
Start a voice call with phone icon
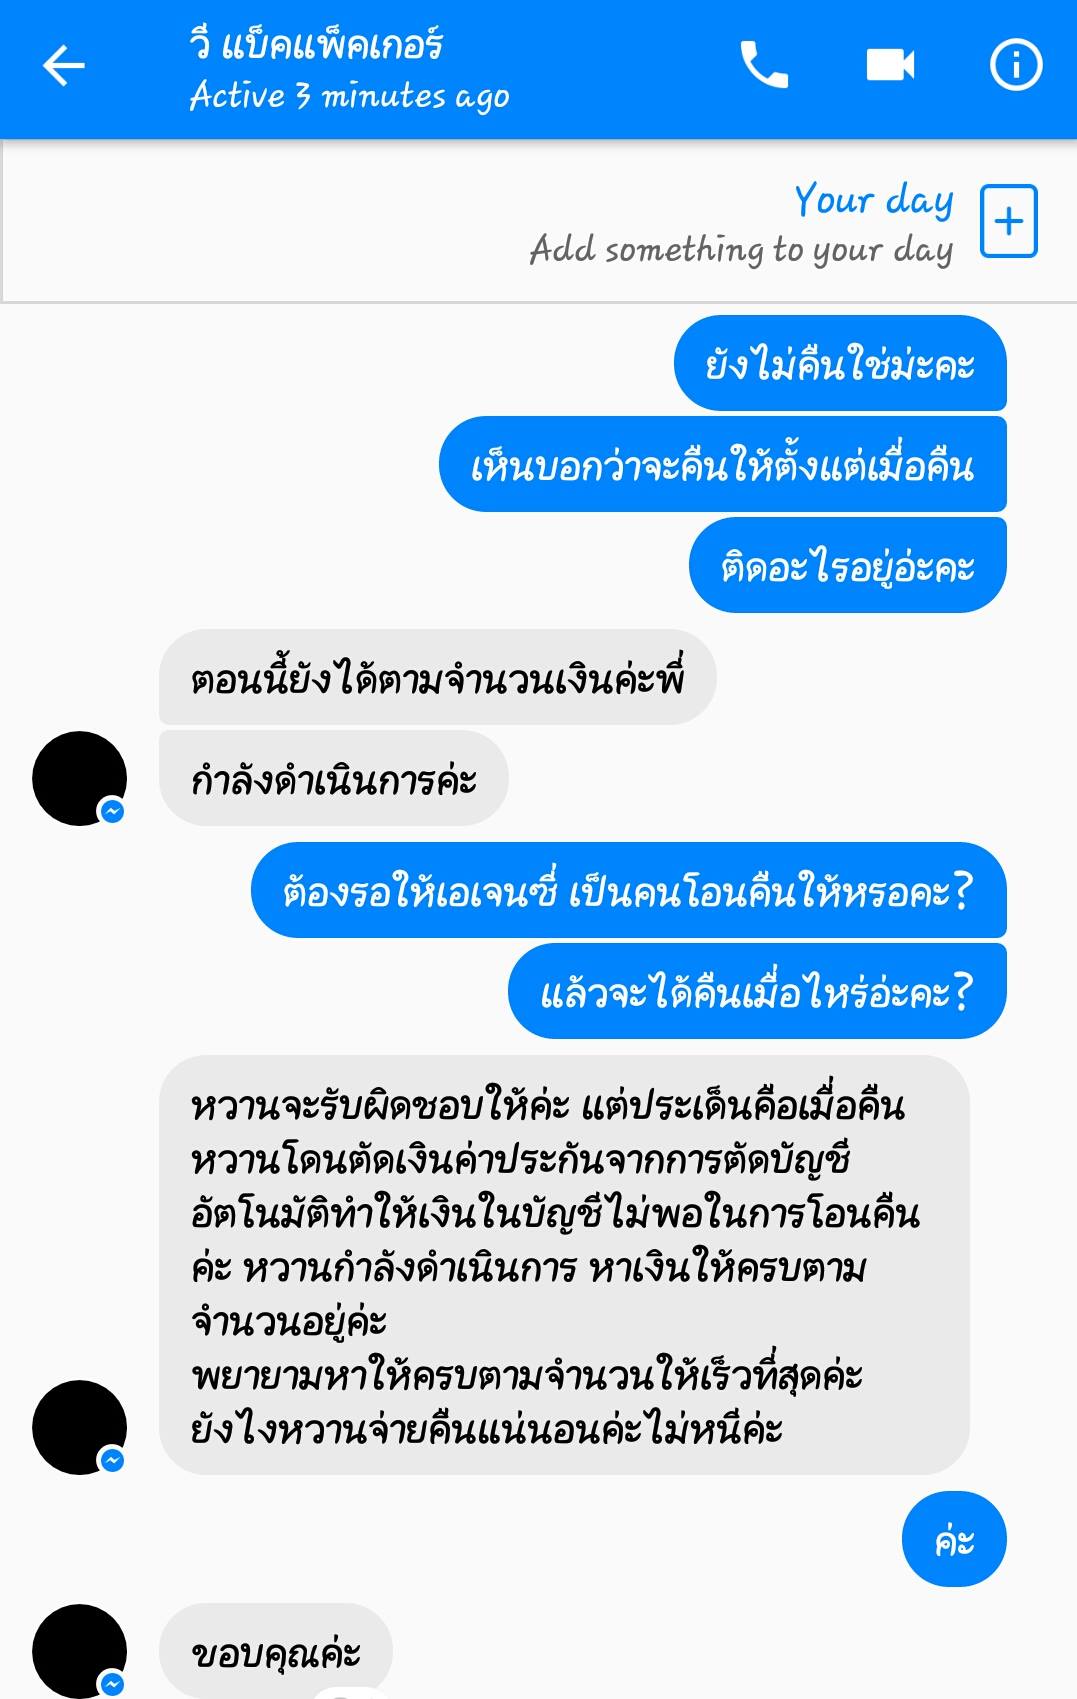coord(764,66)
